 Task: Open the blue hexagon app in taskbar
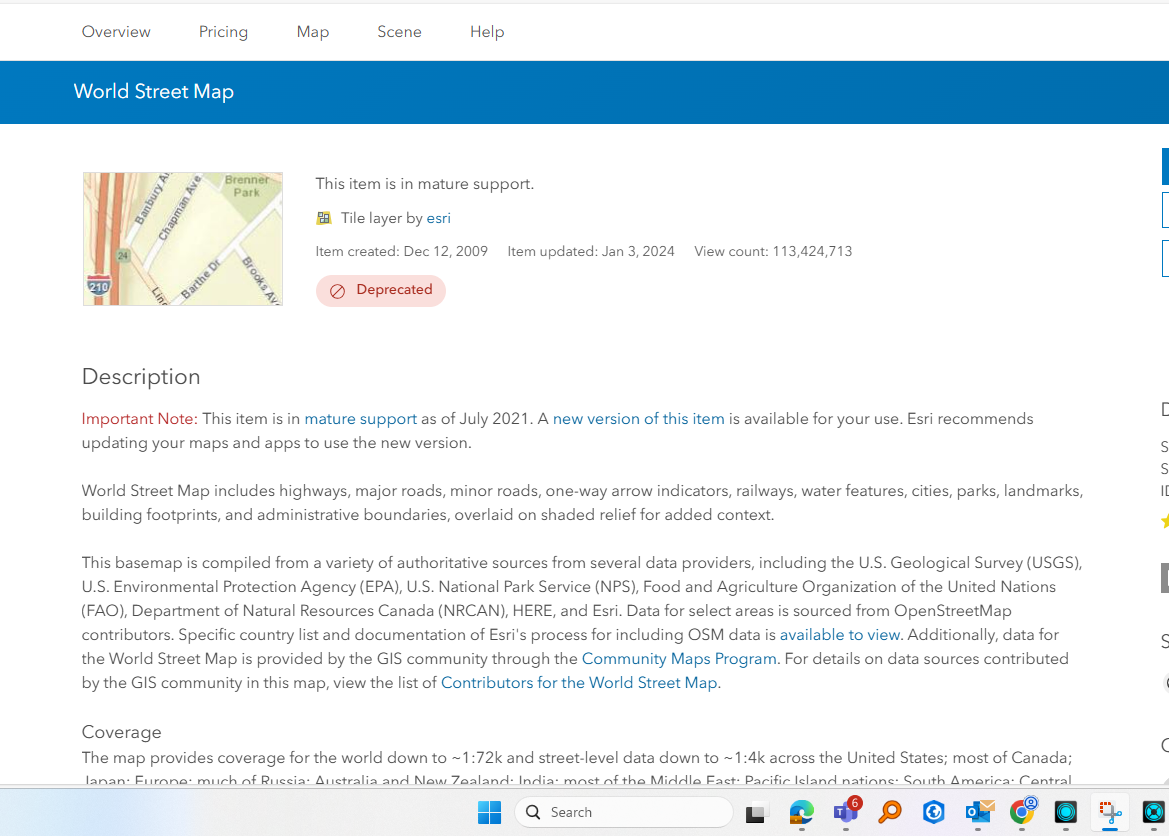click(933, 812)
